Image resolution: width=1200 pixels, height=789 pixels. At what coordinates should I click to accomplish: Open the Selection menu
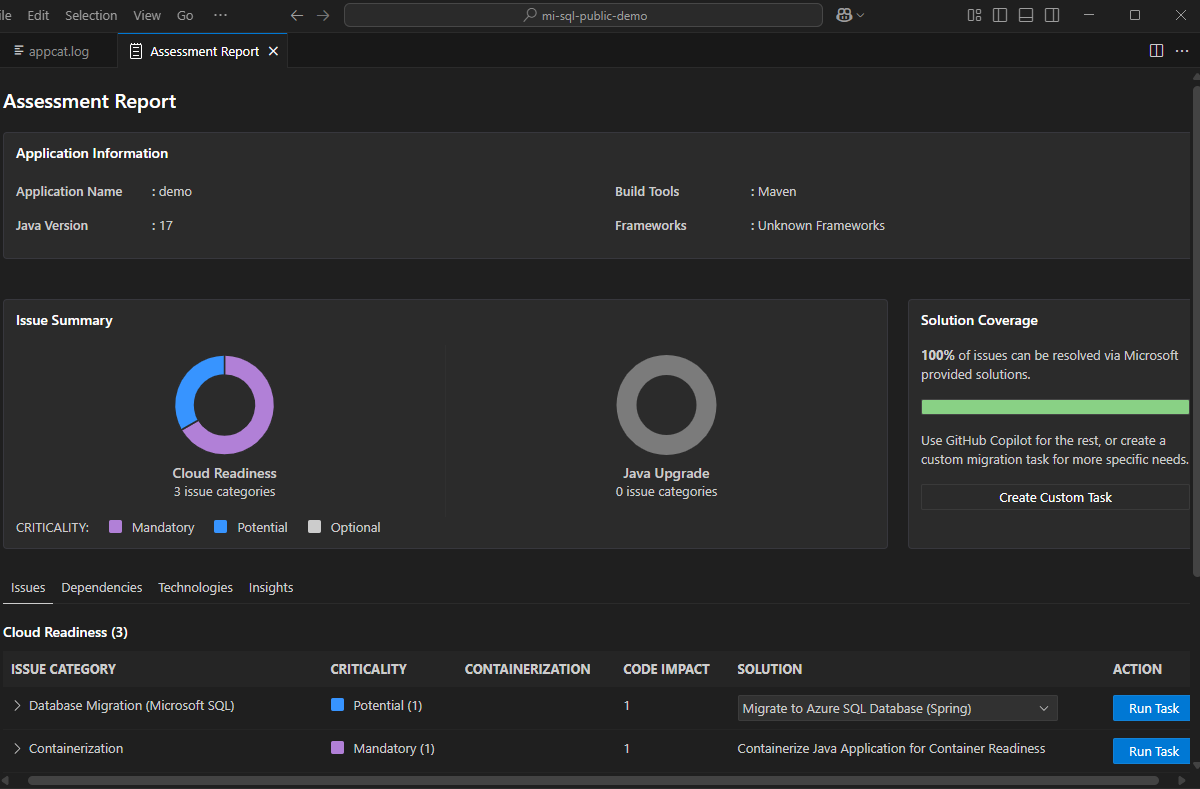click(x=91, y=15)
